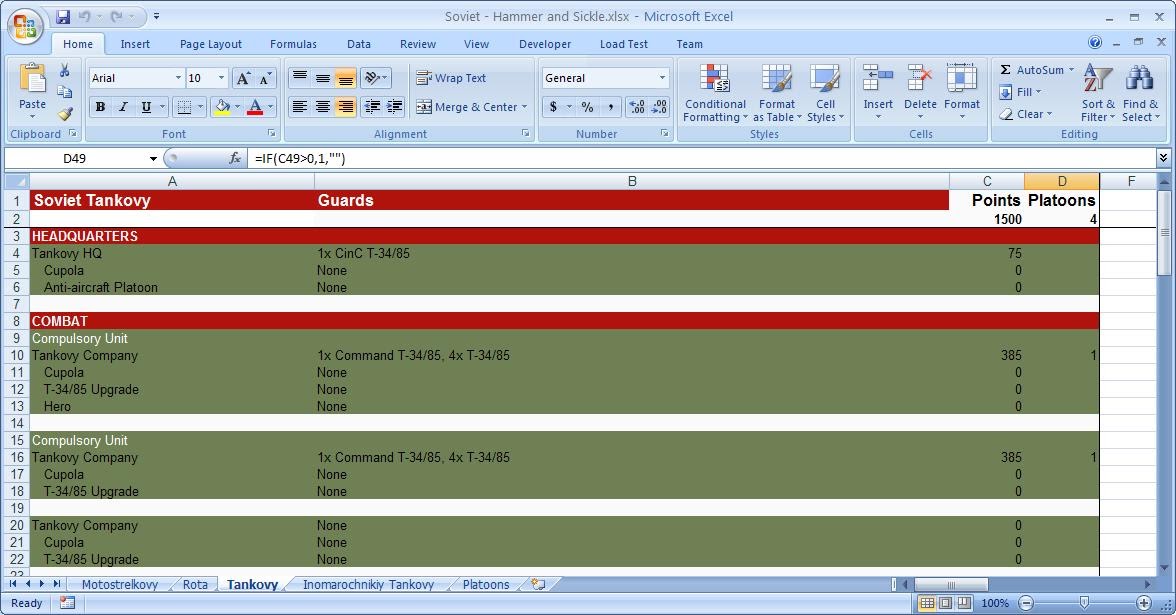Open Find & Select menu

pos(1140,93)
